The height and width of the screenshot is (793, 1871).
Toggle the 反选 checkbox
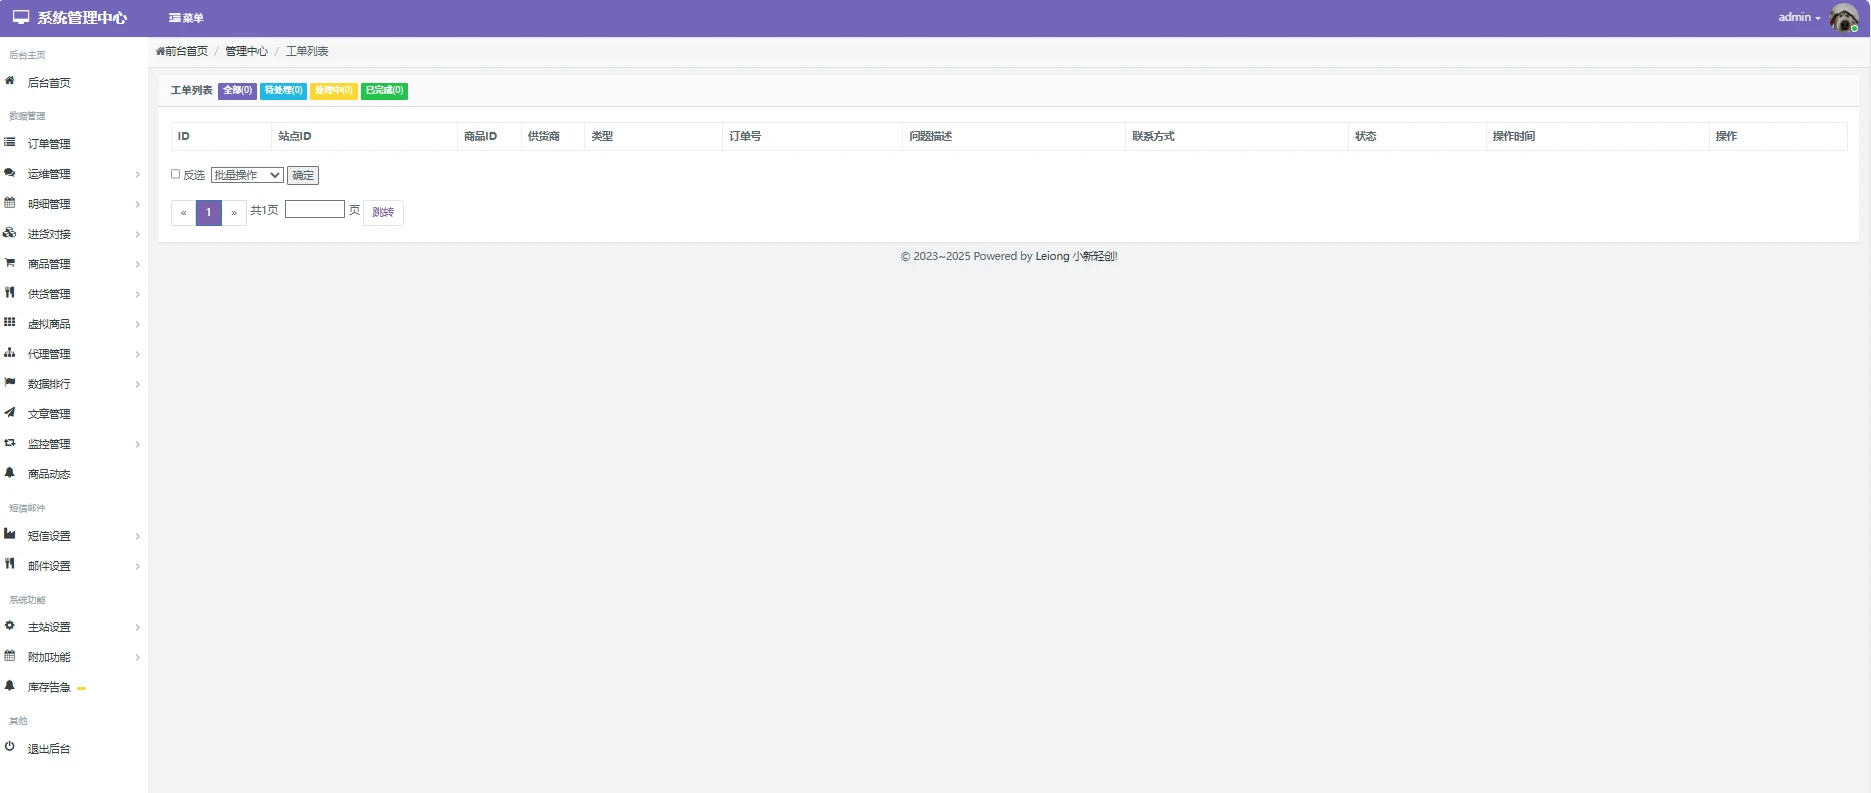tap(176, 174)
